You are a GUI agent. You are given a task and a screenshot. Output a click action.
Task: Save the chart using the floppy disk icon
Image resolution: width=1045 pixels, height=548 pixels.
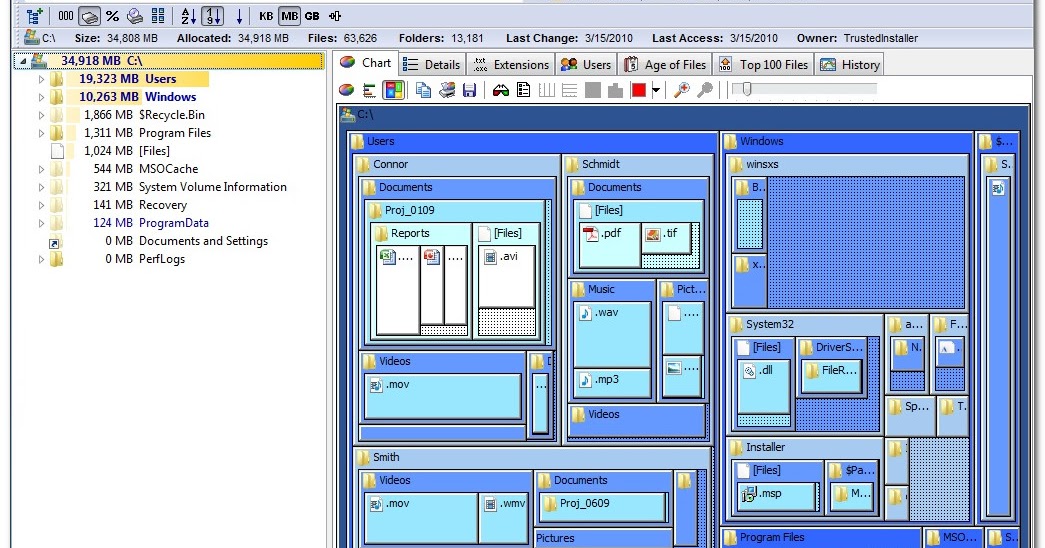[469, 90]
